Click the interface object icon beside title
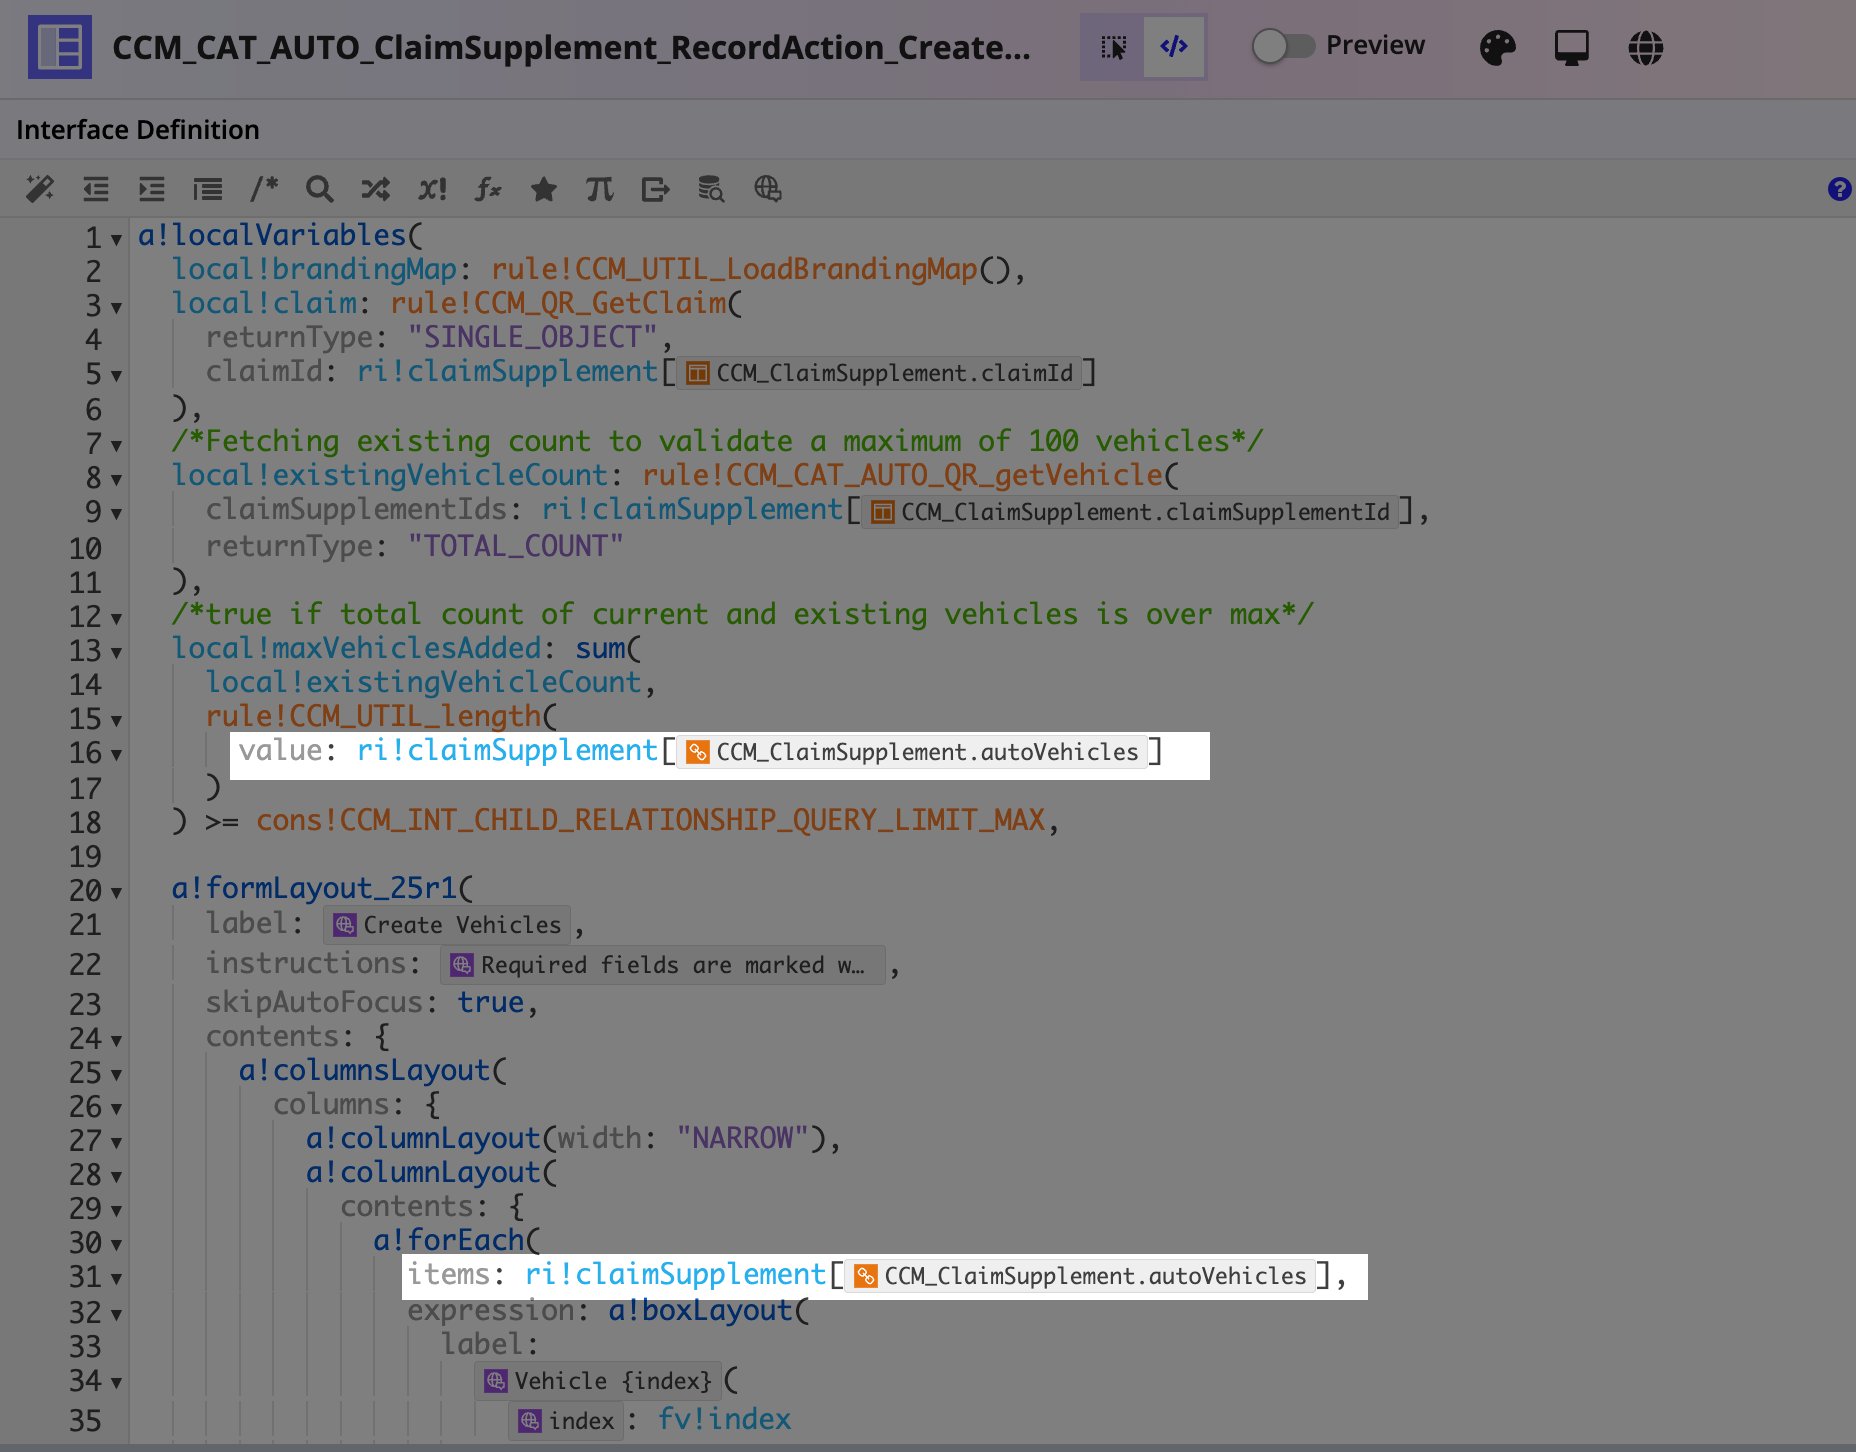Image resolution: width=1856 pixels, height=1452 pixels. click(x=60, y=47)
